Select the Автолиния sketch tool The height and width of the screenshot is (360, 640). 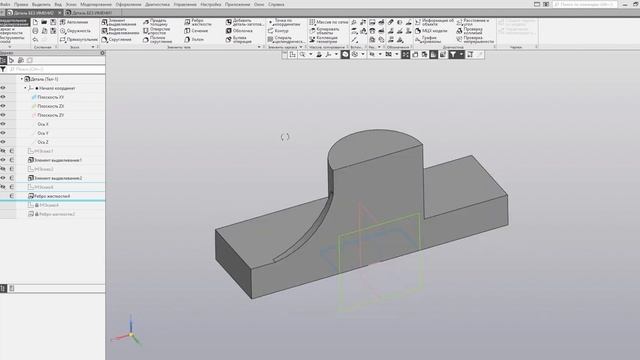[74, 22]
